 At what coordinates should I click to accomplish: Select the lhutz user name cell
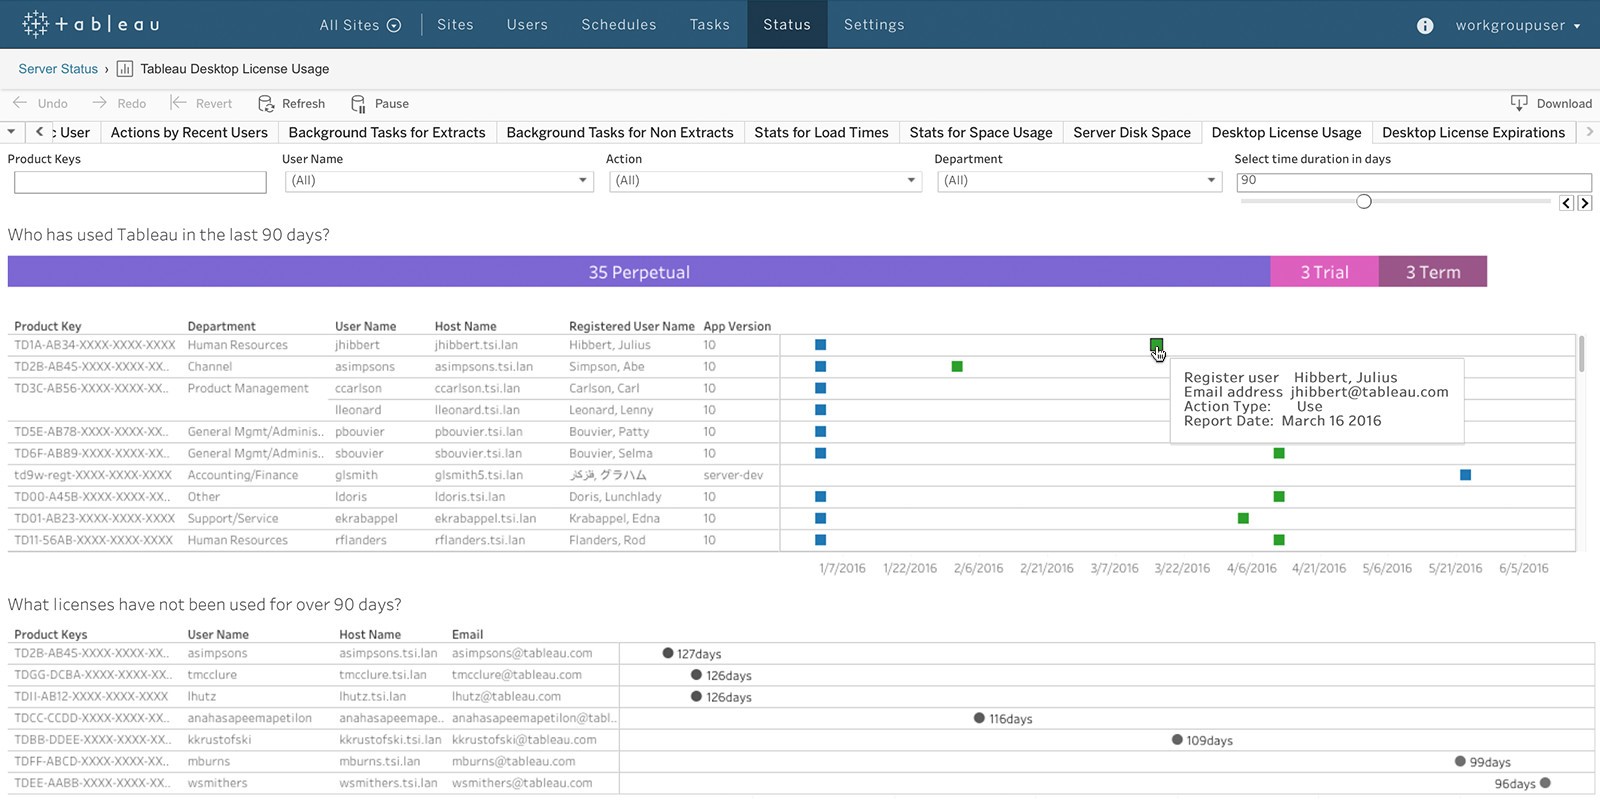click(x=202, y=696)
